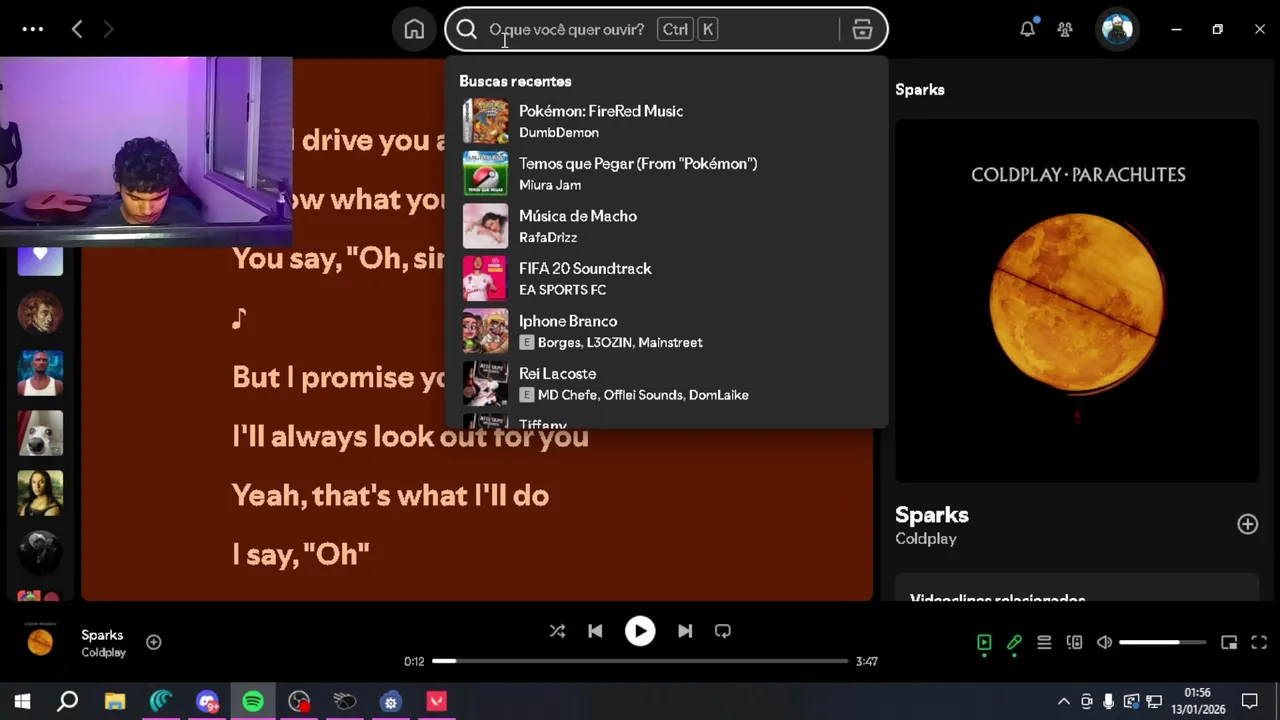
Task: Mute with the volume speaker icon
Action: pos(1104,643)
